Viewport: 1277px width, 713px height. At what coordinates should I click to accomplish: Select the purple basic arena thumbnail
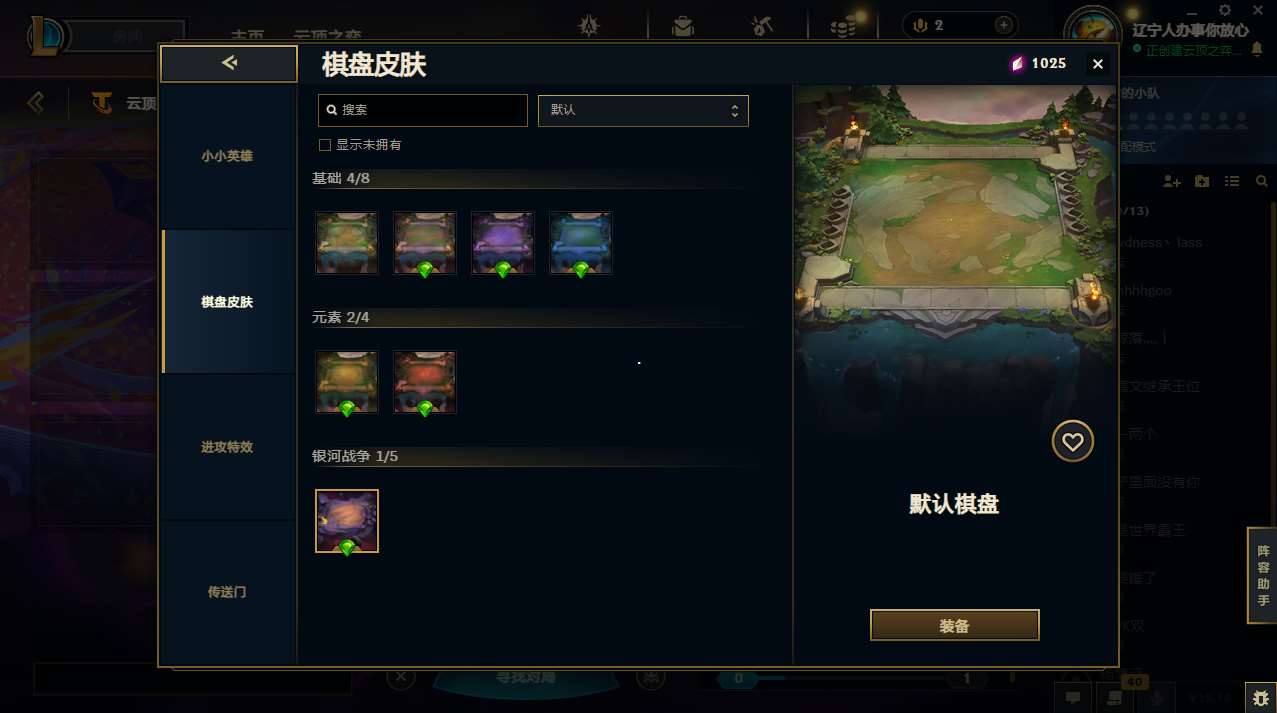[503, 243]
